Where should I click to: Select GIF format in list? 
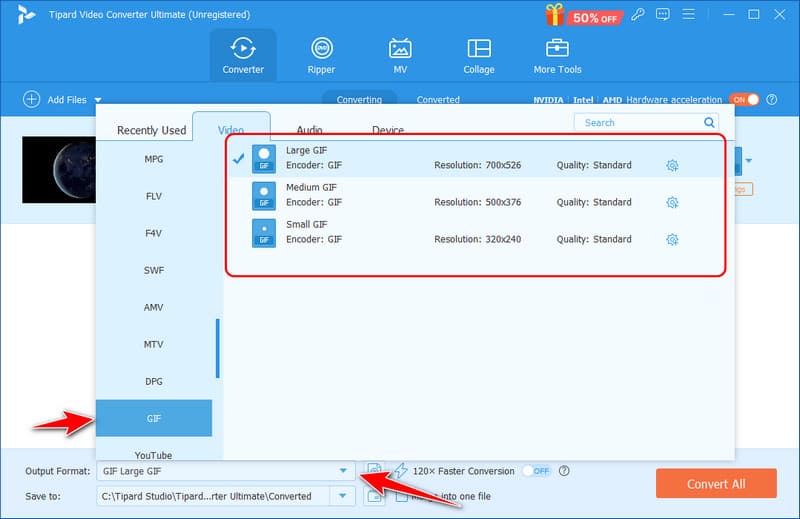point(154,418)
